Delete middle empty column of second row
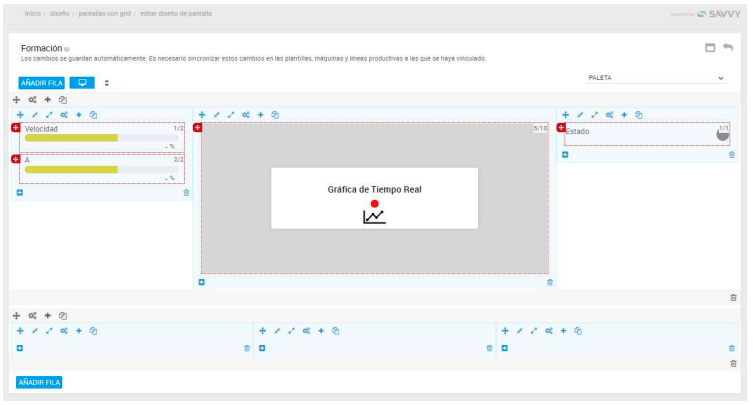 point(489,348)
